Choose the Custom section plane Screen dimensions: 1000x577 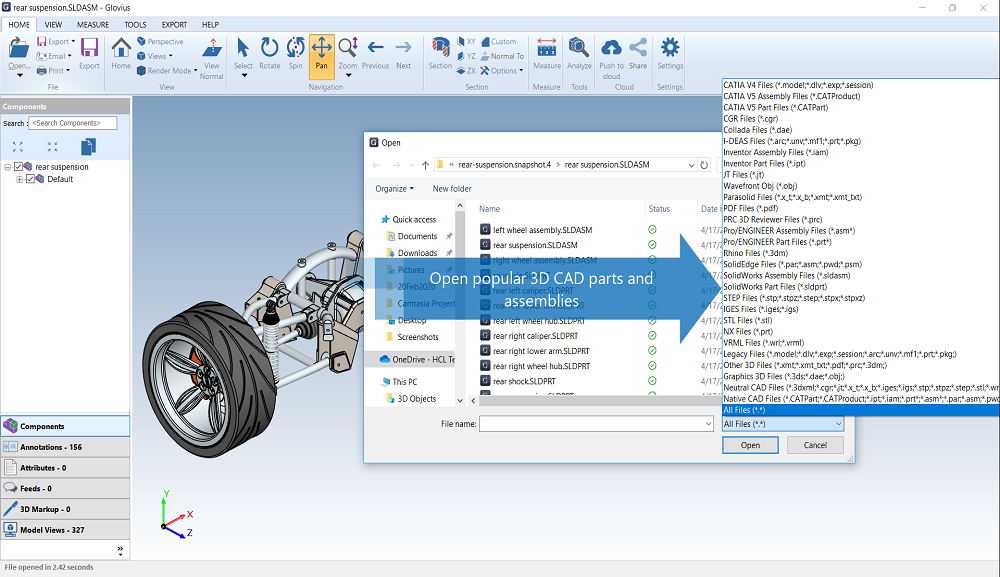499,41
